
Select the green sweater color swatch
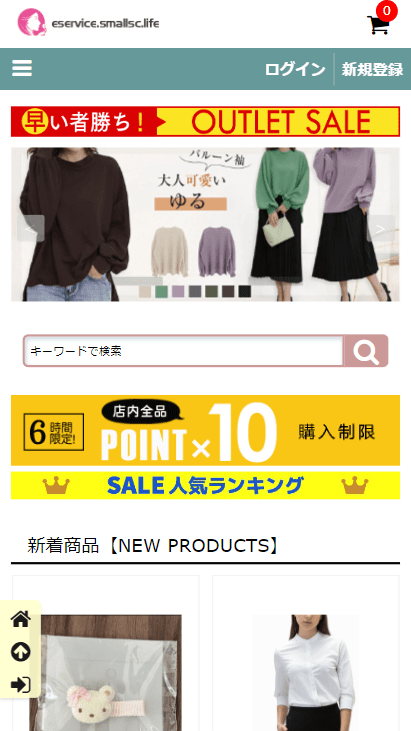(162, 291)
